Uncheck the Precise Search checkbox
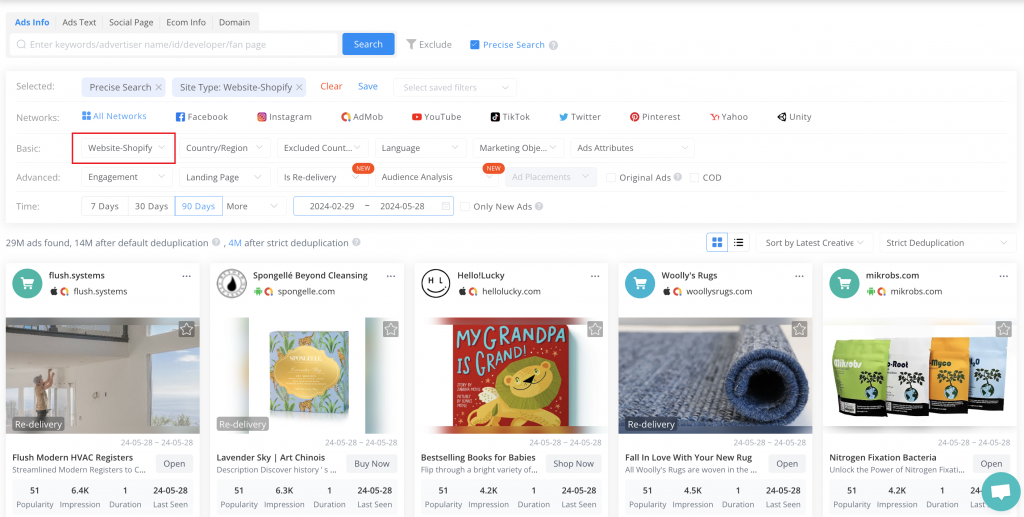Viewport: 1024px width, 517px height. (475, 45)
